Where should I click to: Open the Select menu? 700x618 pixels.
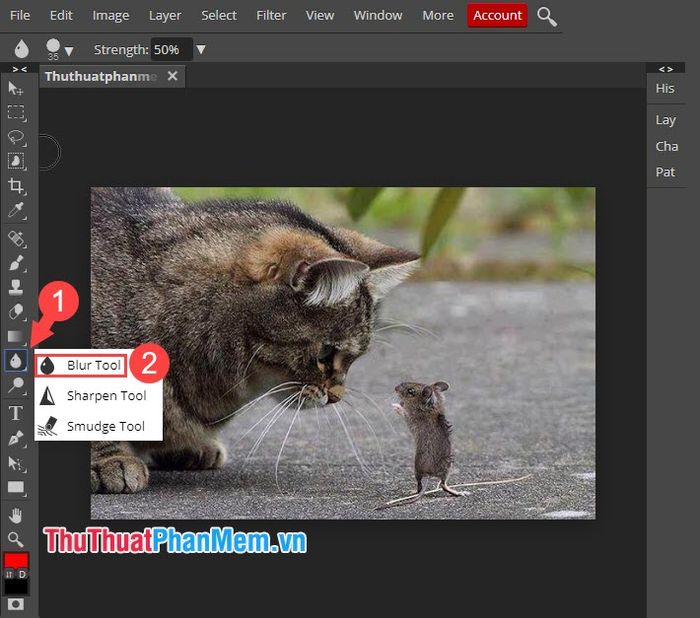(219, 16)
